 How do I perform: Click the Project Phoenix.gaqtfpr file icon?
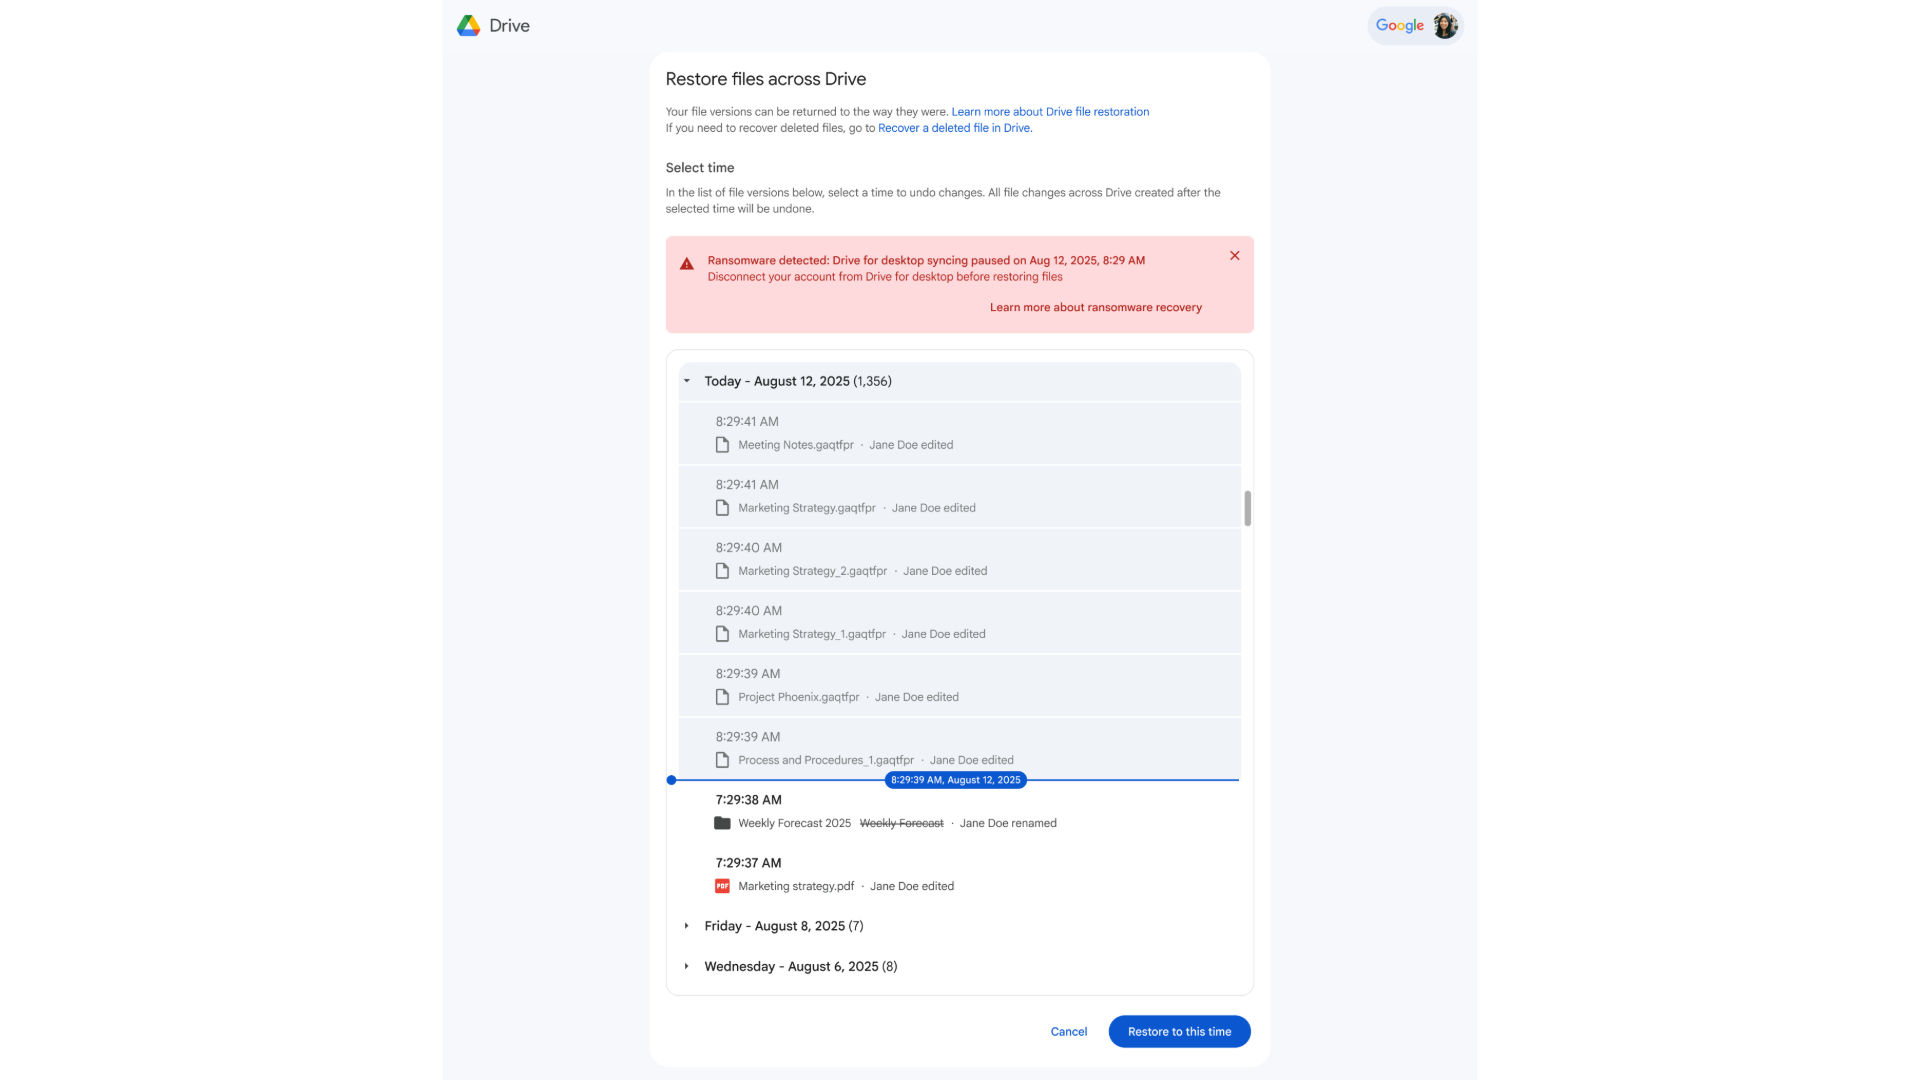pos(722,697)
